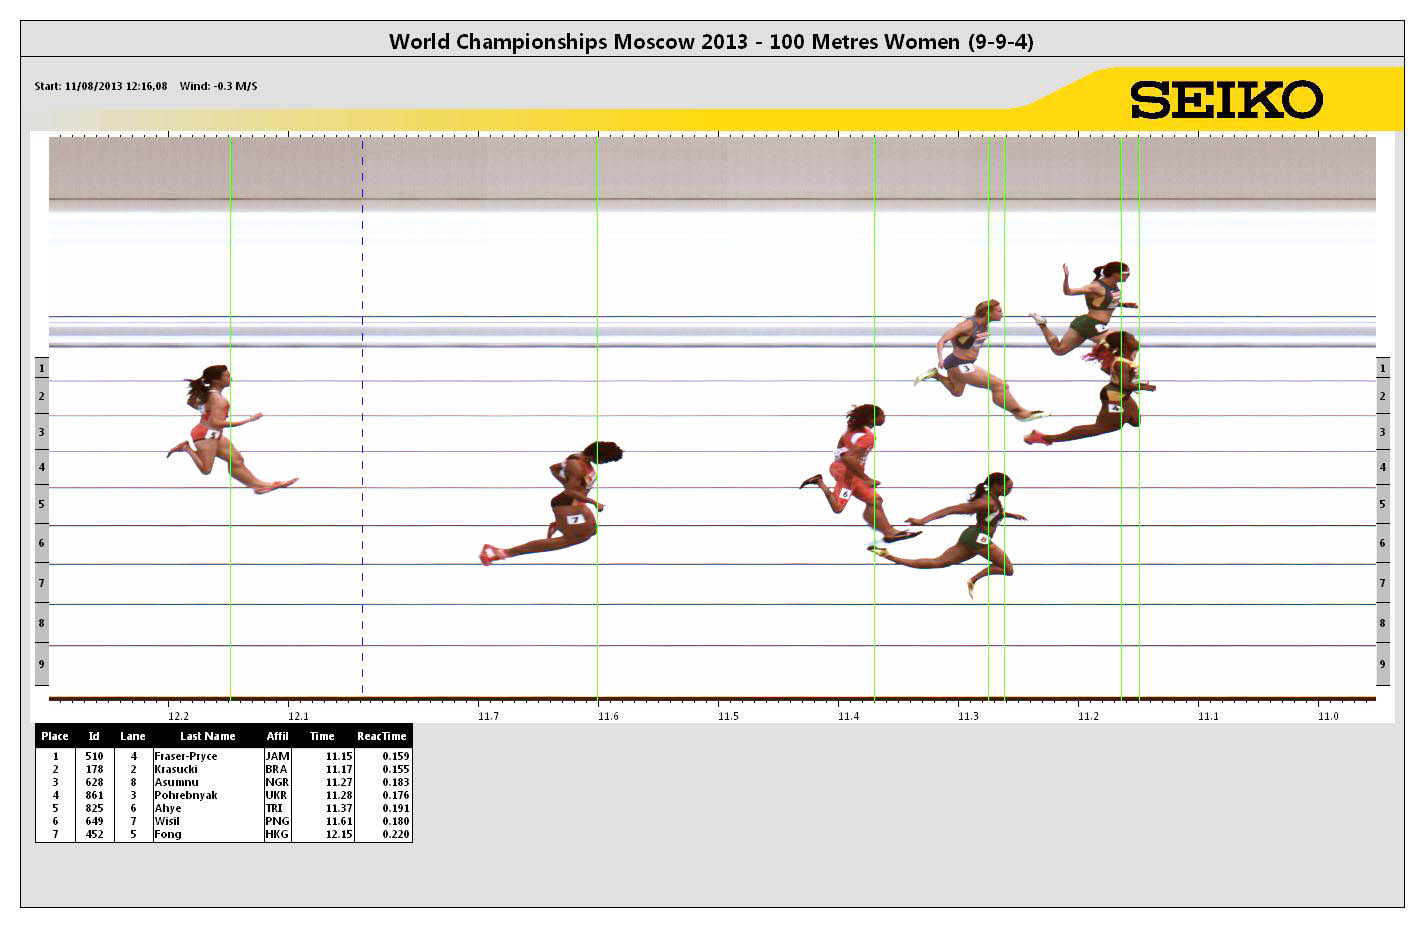Screen dimensions: 1425x928
Task: Click the Place column header
Action: [x=55, y=736]
